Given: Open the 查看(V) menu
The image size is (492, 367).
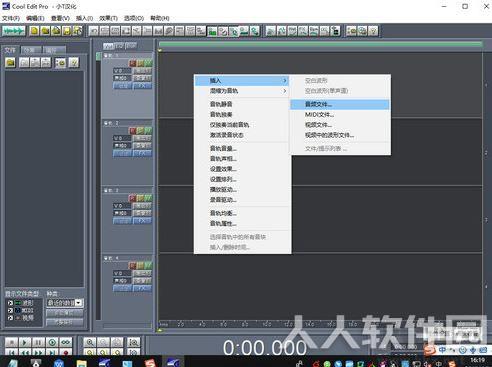Looking at the screenshot, I should pyautogui.click(x=60, y=18).
